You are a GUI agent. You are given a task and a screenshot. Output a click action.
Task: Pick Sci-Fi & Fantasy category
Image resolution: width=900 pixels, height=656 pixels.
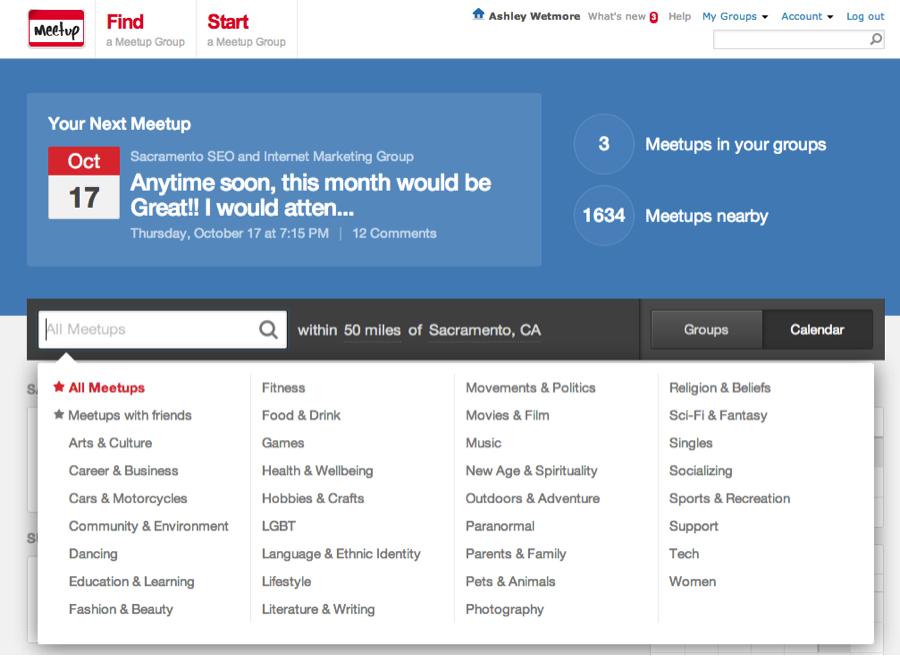click(x=718, y=415)
